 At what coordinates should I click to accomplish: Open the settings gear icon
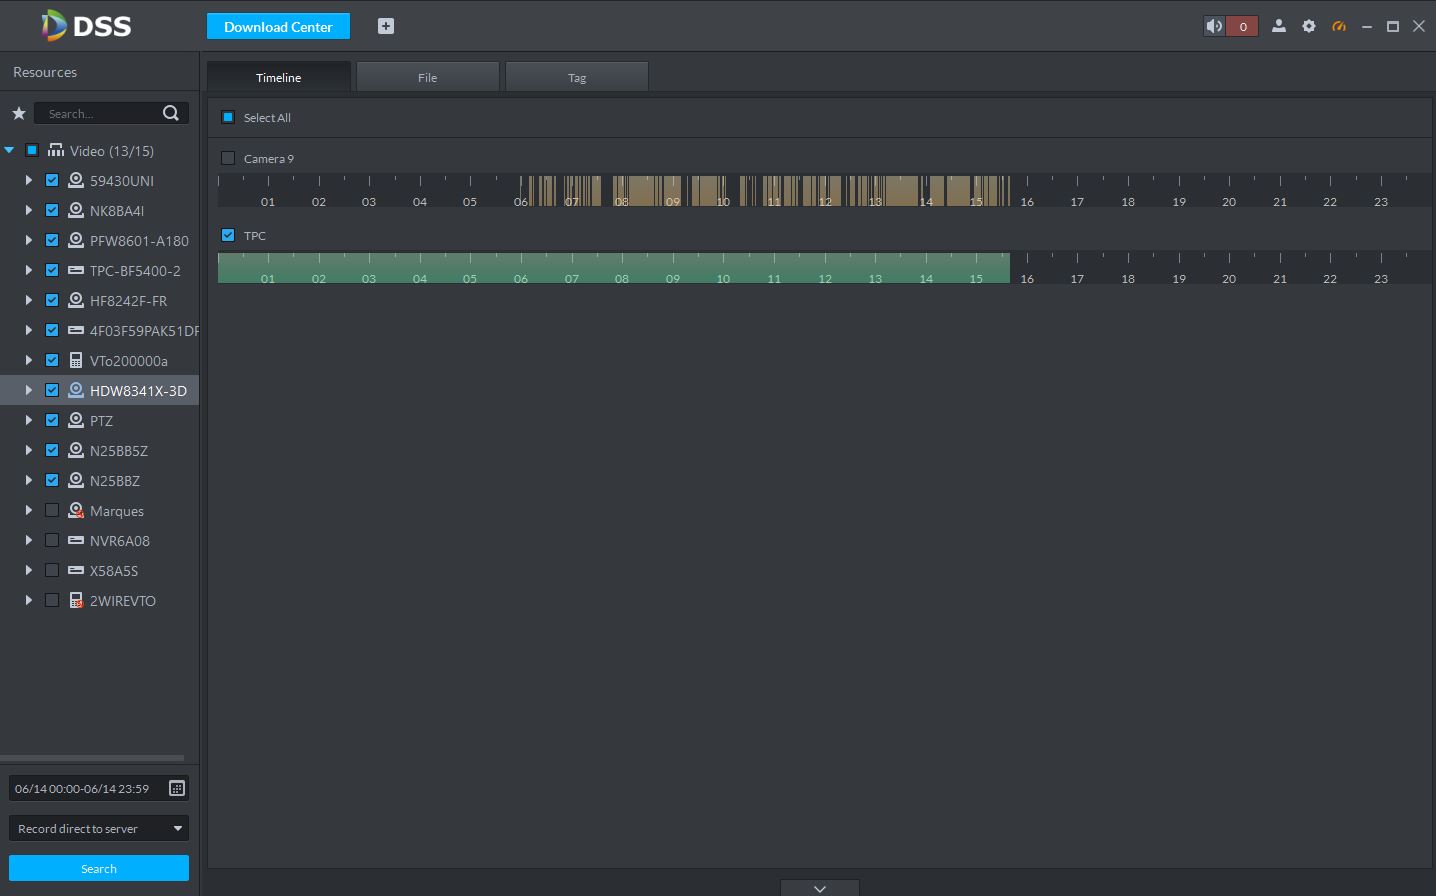tap(1309, 26)
